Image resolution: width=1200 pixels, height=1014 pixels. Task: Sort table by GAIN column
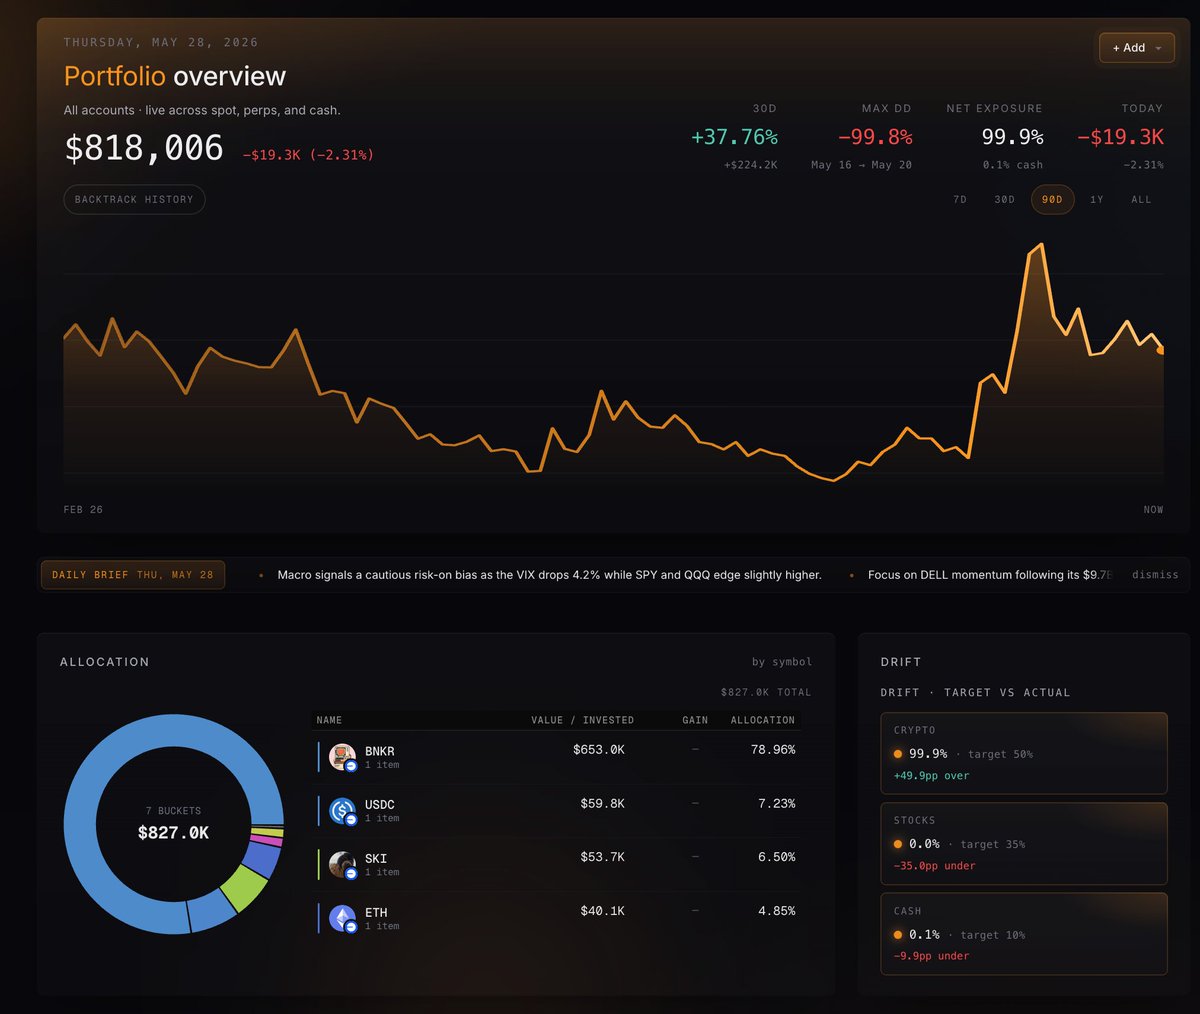coord(695,720)
